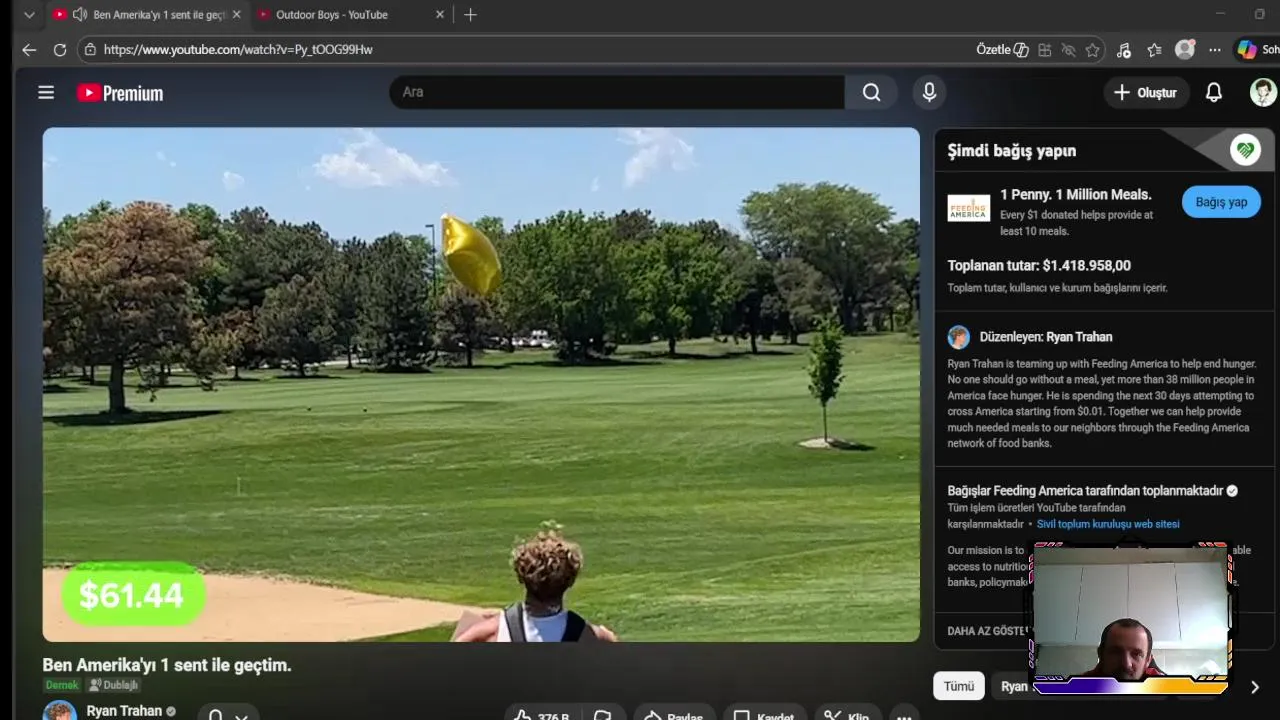Viewport: 1280px width, 720px height.
Task: Click the video player to pause
Action: (481, 384)
